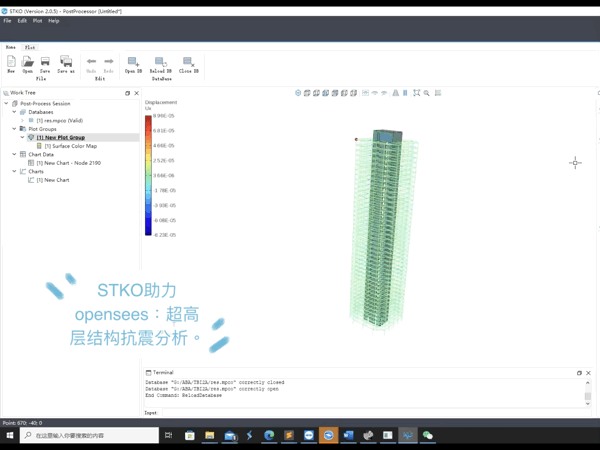Select '[1] New Chart' under Charts
This screenshot has height=450, width=600.
(x=53, y=180)
